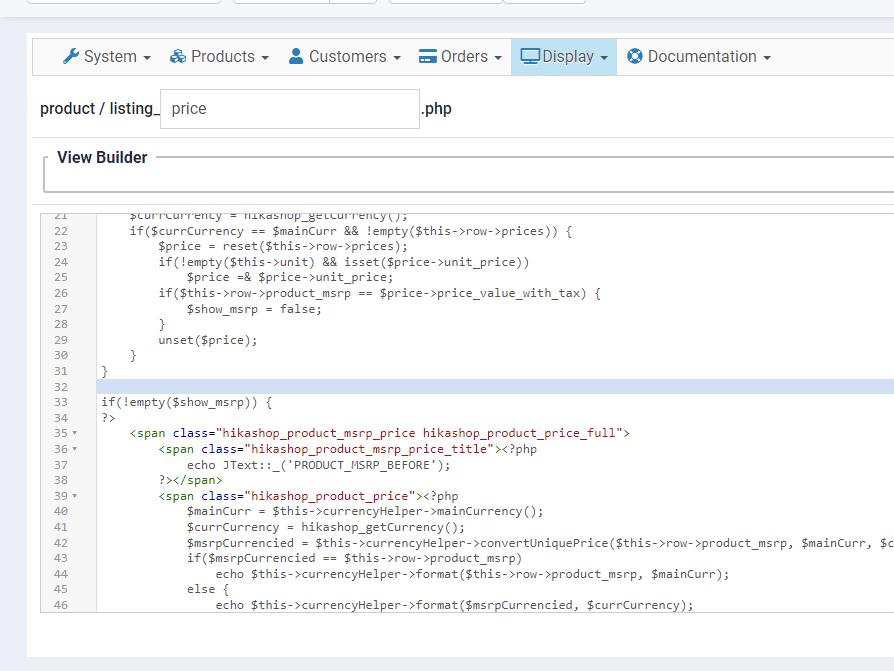The height and width of the screenshot is (671, 894).
Task: Click the credit card icon beside Orders
Action: pyautogui.click(x=428, y=57)
